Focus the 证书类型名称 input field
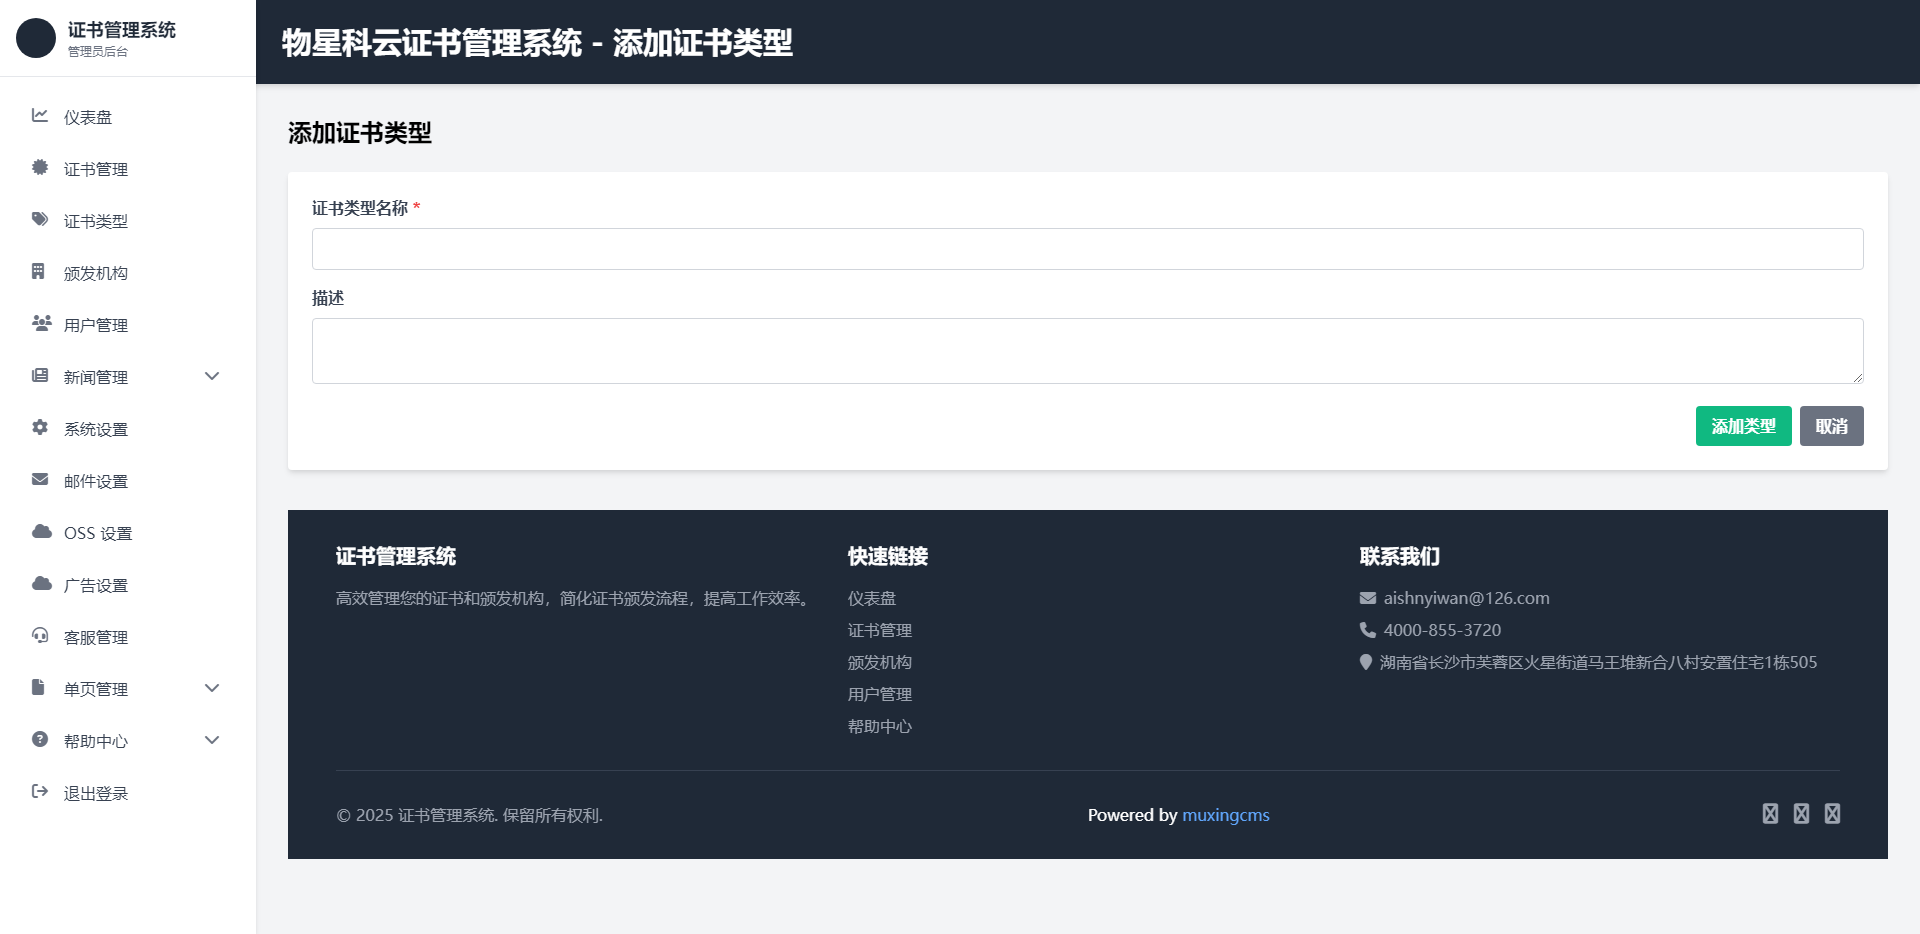The width and height of the screenshot is (1920, 934). click(x=1087, y=249)
